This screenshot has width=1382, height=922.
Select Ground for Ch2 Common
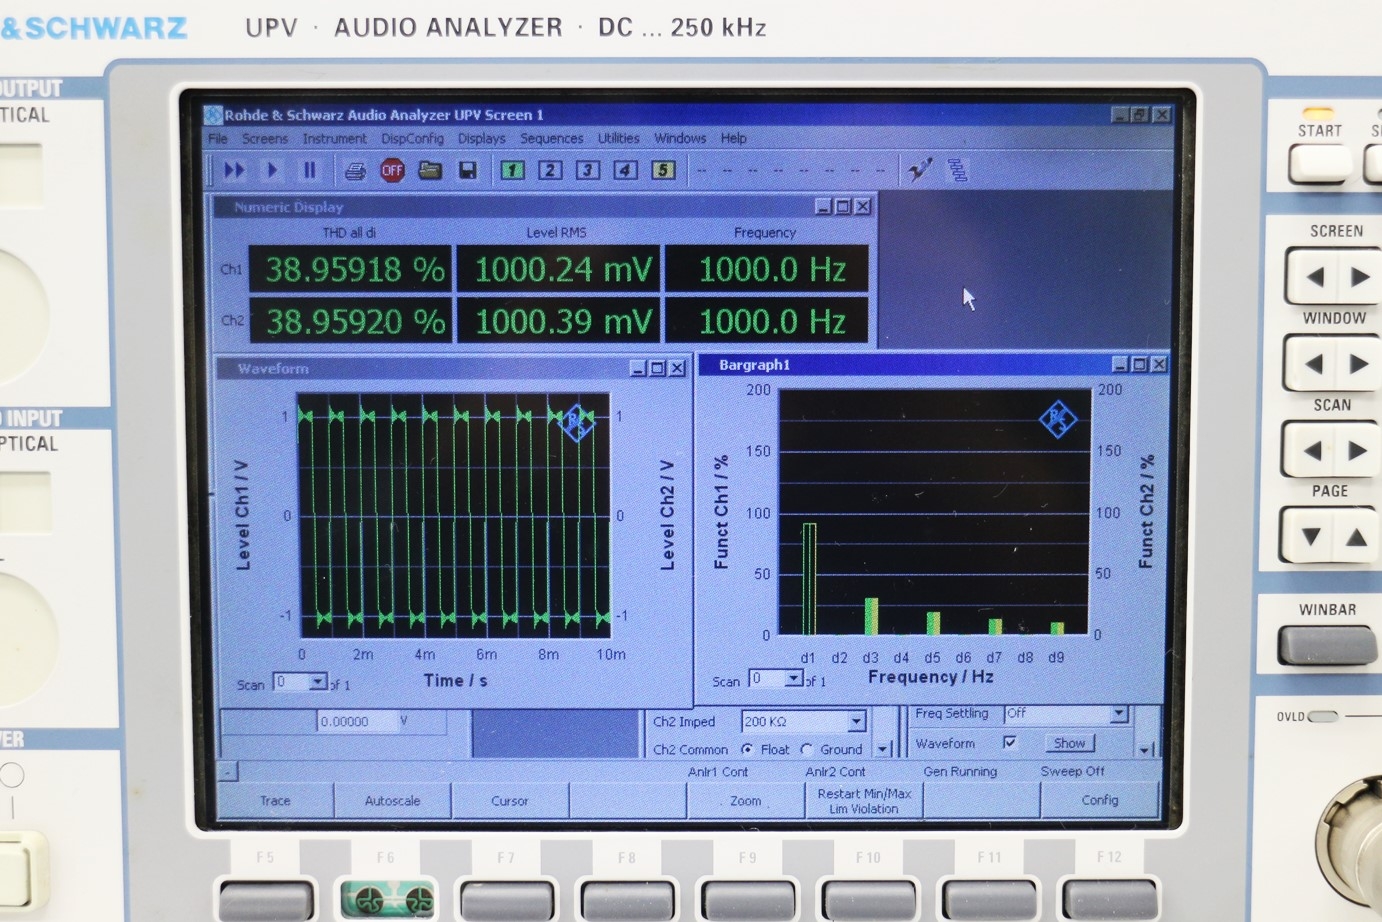click(x=807, y=749)
